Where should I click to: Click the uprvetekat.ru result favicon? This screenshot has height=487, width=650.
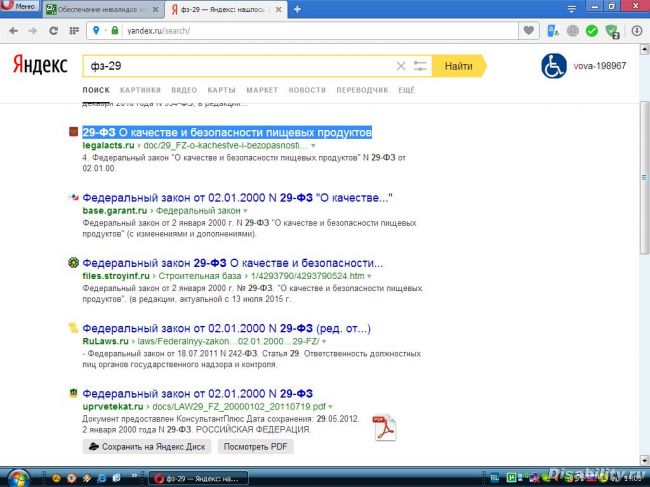pos(73,393)
